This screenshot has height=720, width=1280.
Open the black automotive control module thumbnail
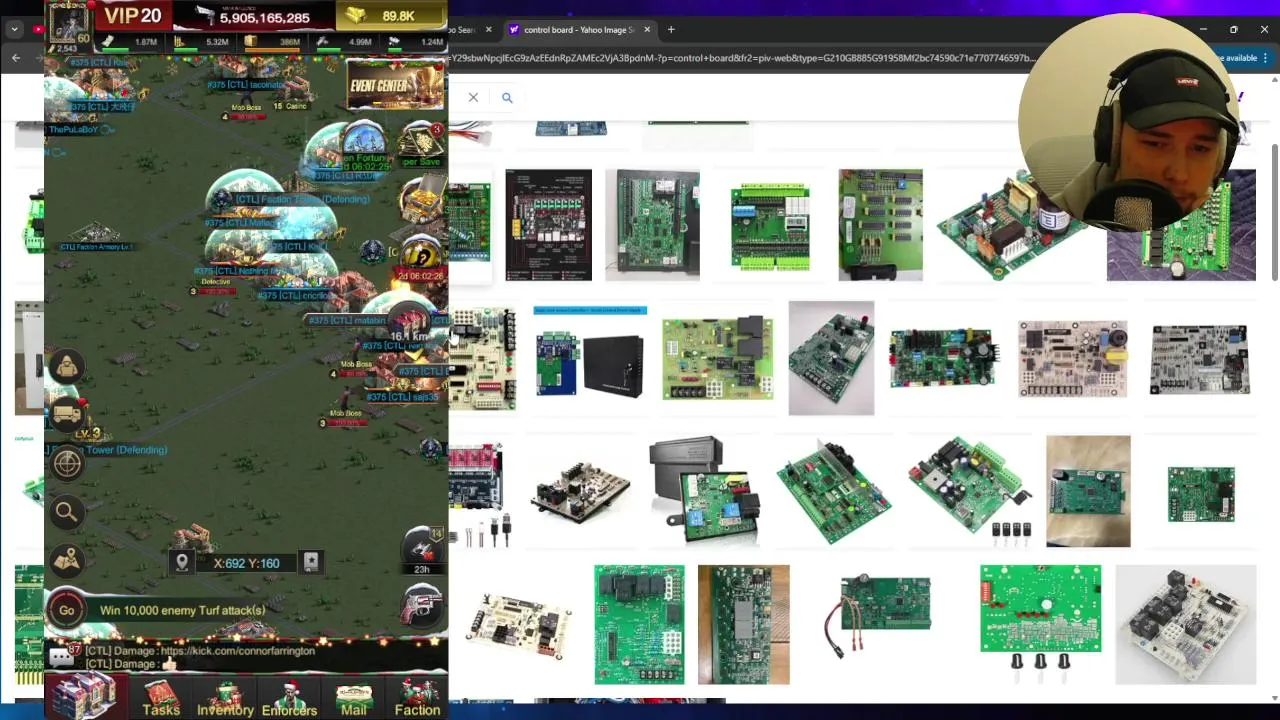click(704, 491)
